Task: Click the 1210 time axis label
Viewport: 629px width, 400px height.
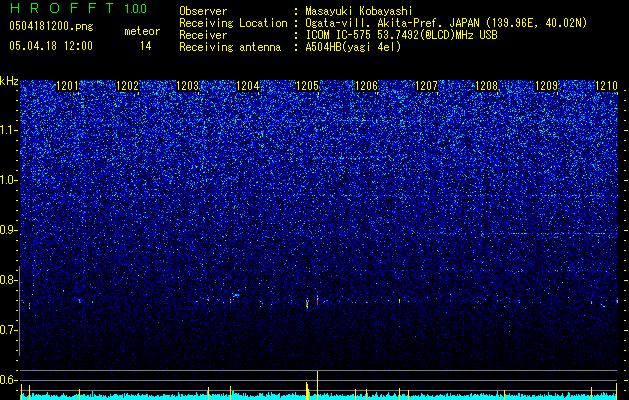Action: [x=607, y=86]
